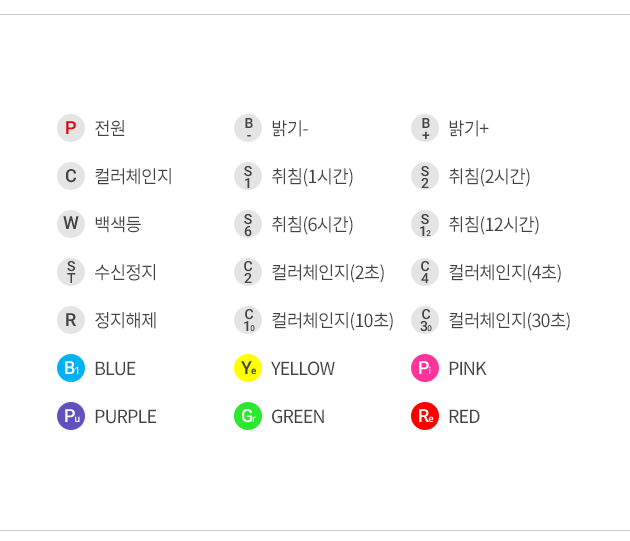Click the C color change icon

(x=71, y=176)
